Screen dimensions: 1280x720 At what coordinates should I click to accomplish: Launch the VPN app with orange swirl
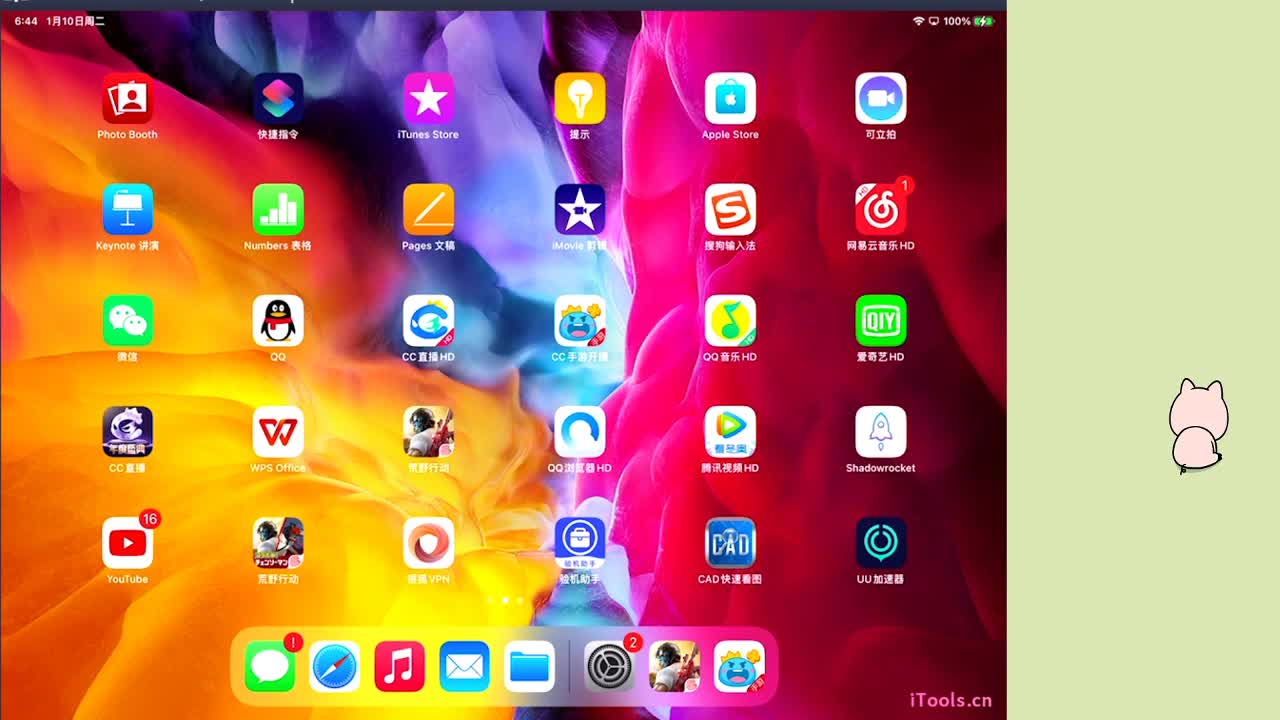coord(429,542)
